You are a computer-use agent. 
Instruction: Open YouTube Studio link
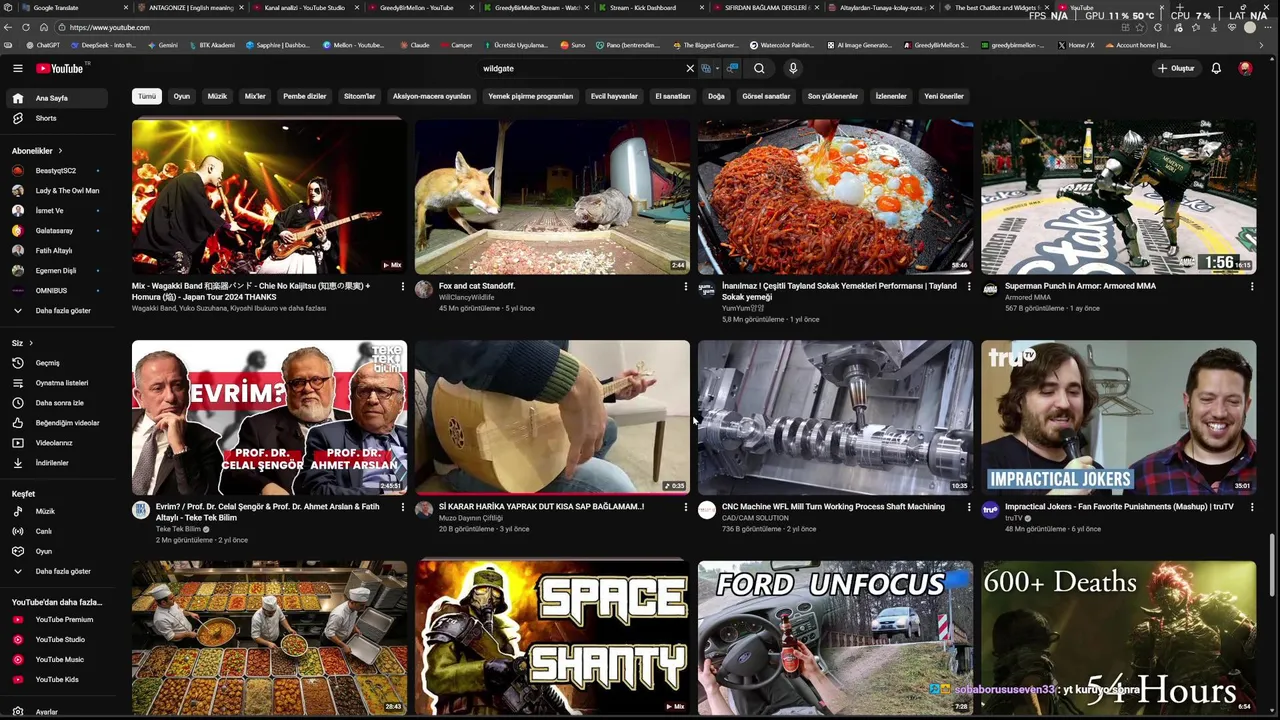[x=58, y=639]
